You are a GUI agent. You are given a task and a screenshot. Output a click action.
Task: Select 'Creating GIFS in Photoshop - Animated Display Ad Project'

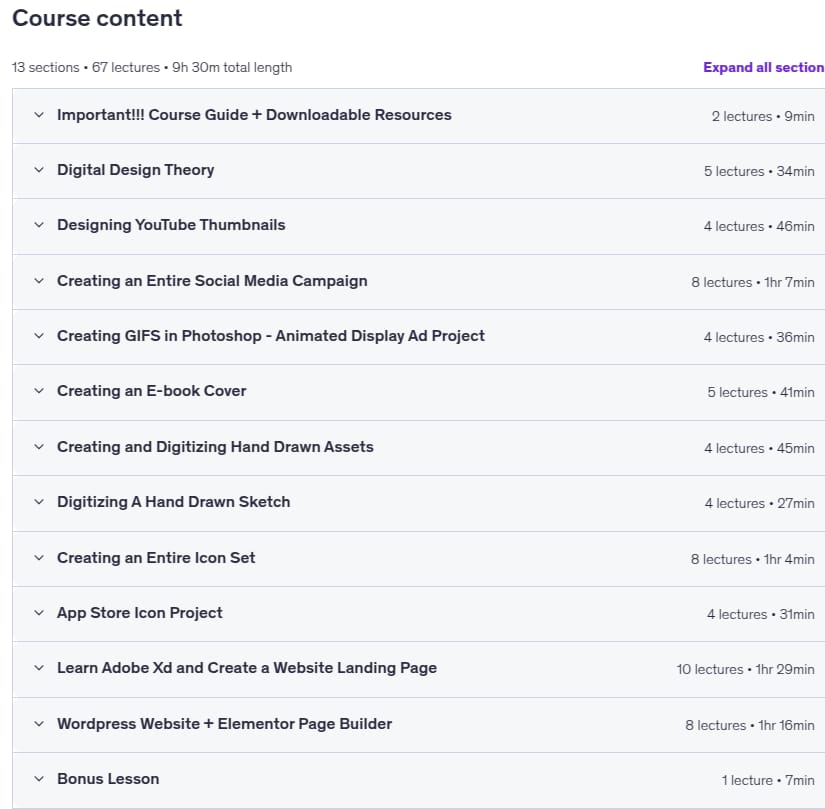pyautogui.click(x=271, y=336)
